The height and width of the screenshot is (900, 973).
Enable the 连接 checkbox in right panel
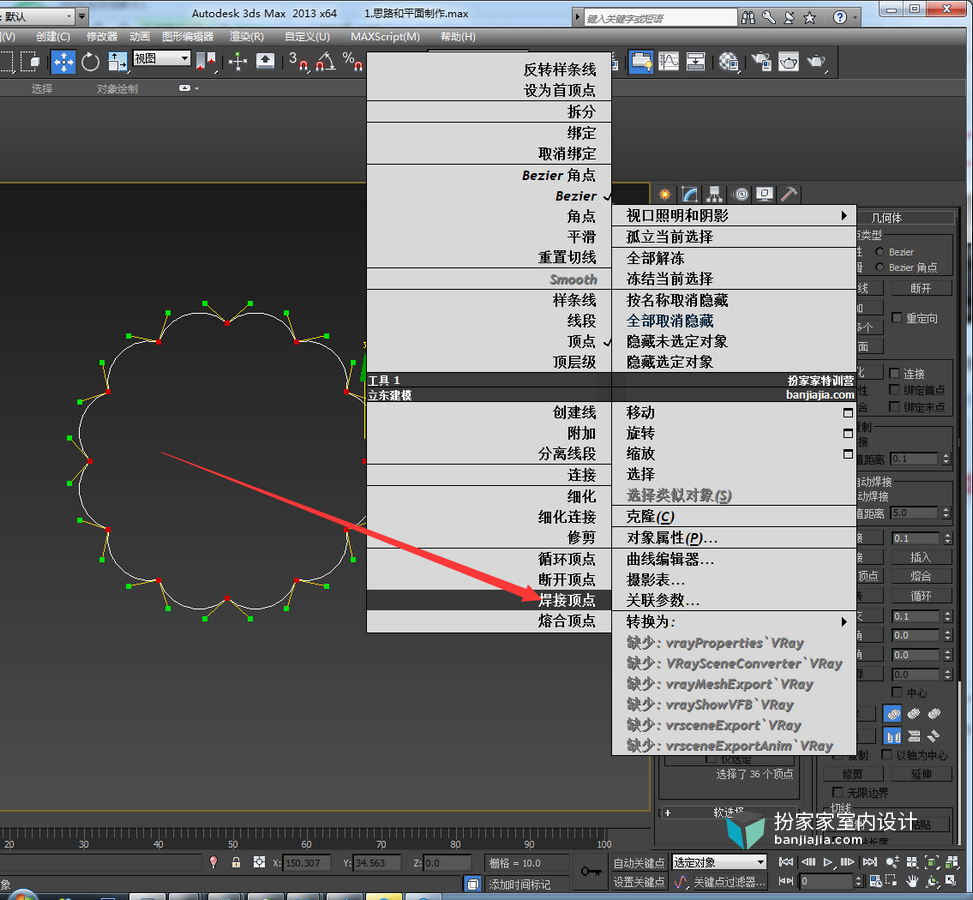point(894,373)
